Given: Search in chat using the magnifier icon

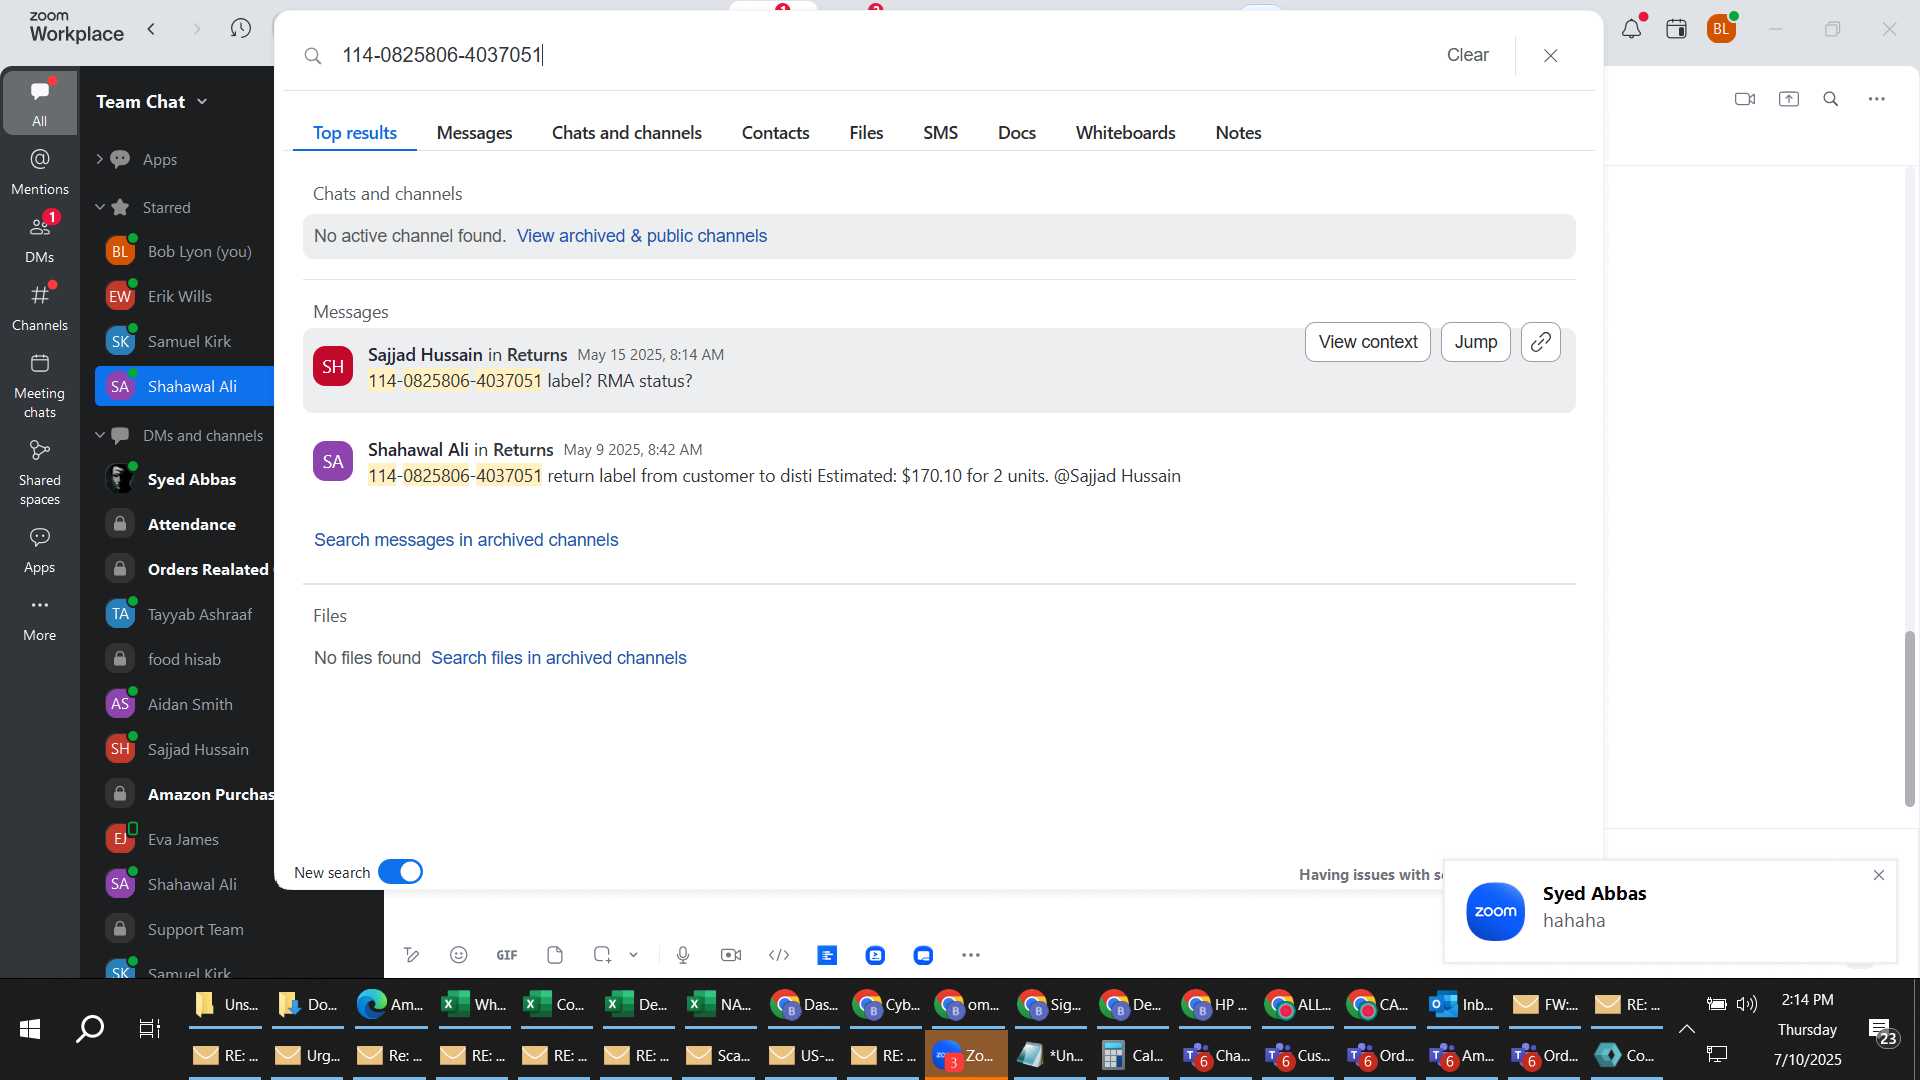Looking at the screenshot, I should tap(1831, 99).
